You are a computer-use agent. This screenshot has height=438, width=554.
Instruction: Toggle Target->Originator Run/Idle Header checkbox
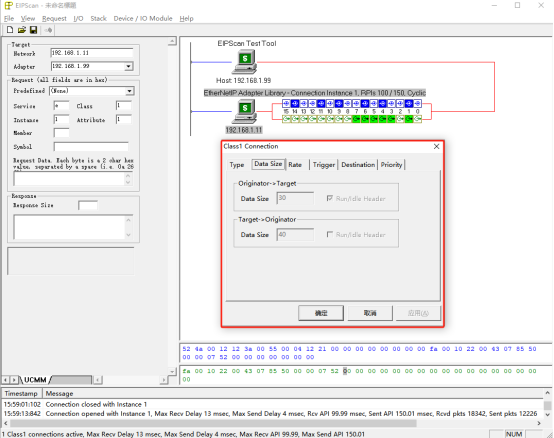[330, 234]
